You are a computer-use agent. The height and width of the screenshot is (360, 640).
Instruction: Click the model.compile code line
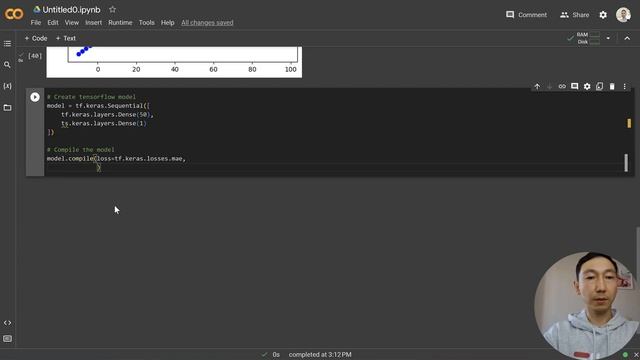(x=116, y=158)
